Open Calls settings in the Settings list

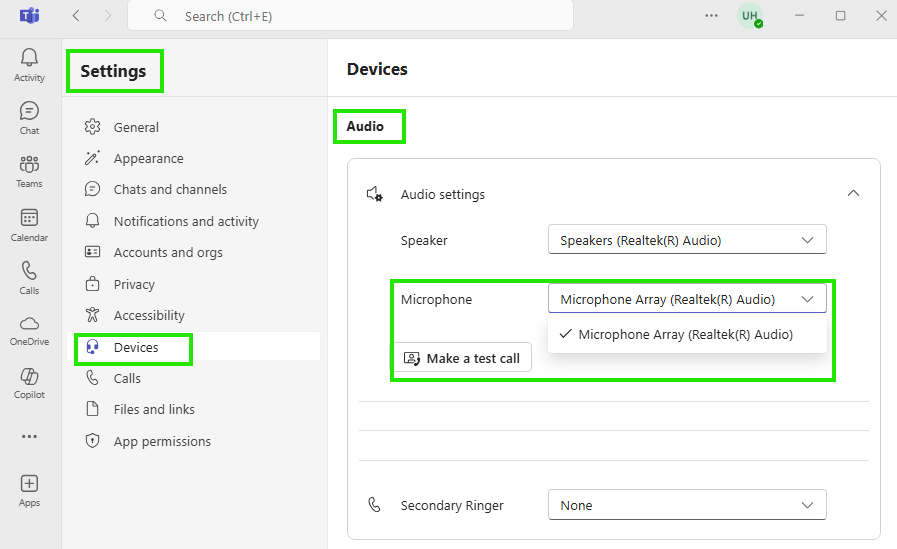click(x=127, y=378)
